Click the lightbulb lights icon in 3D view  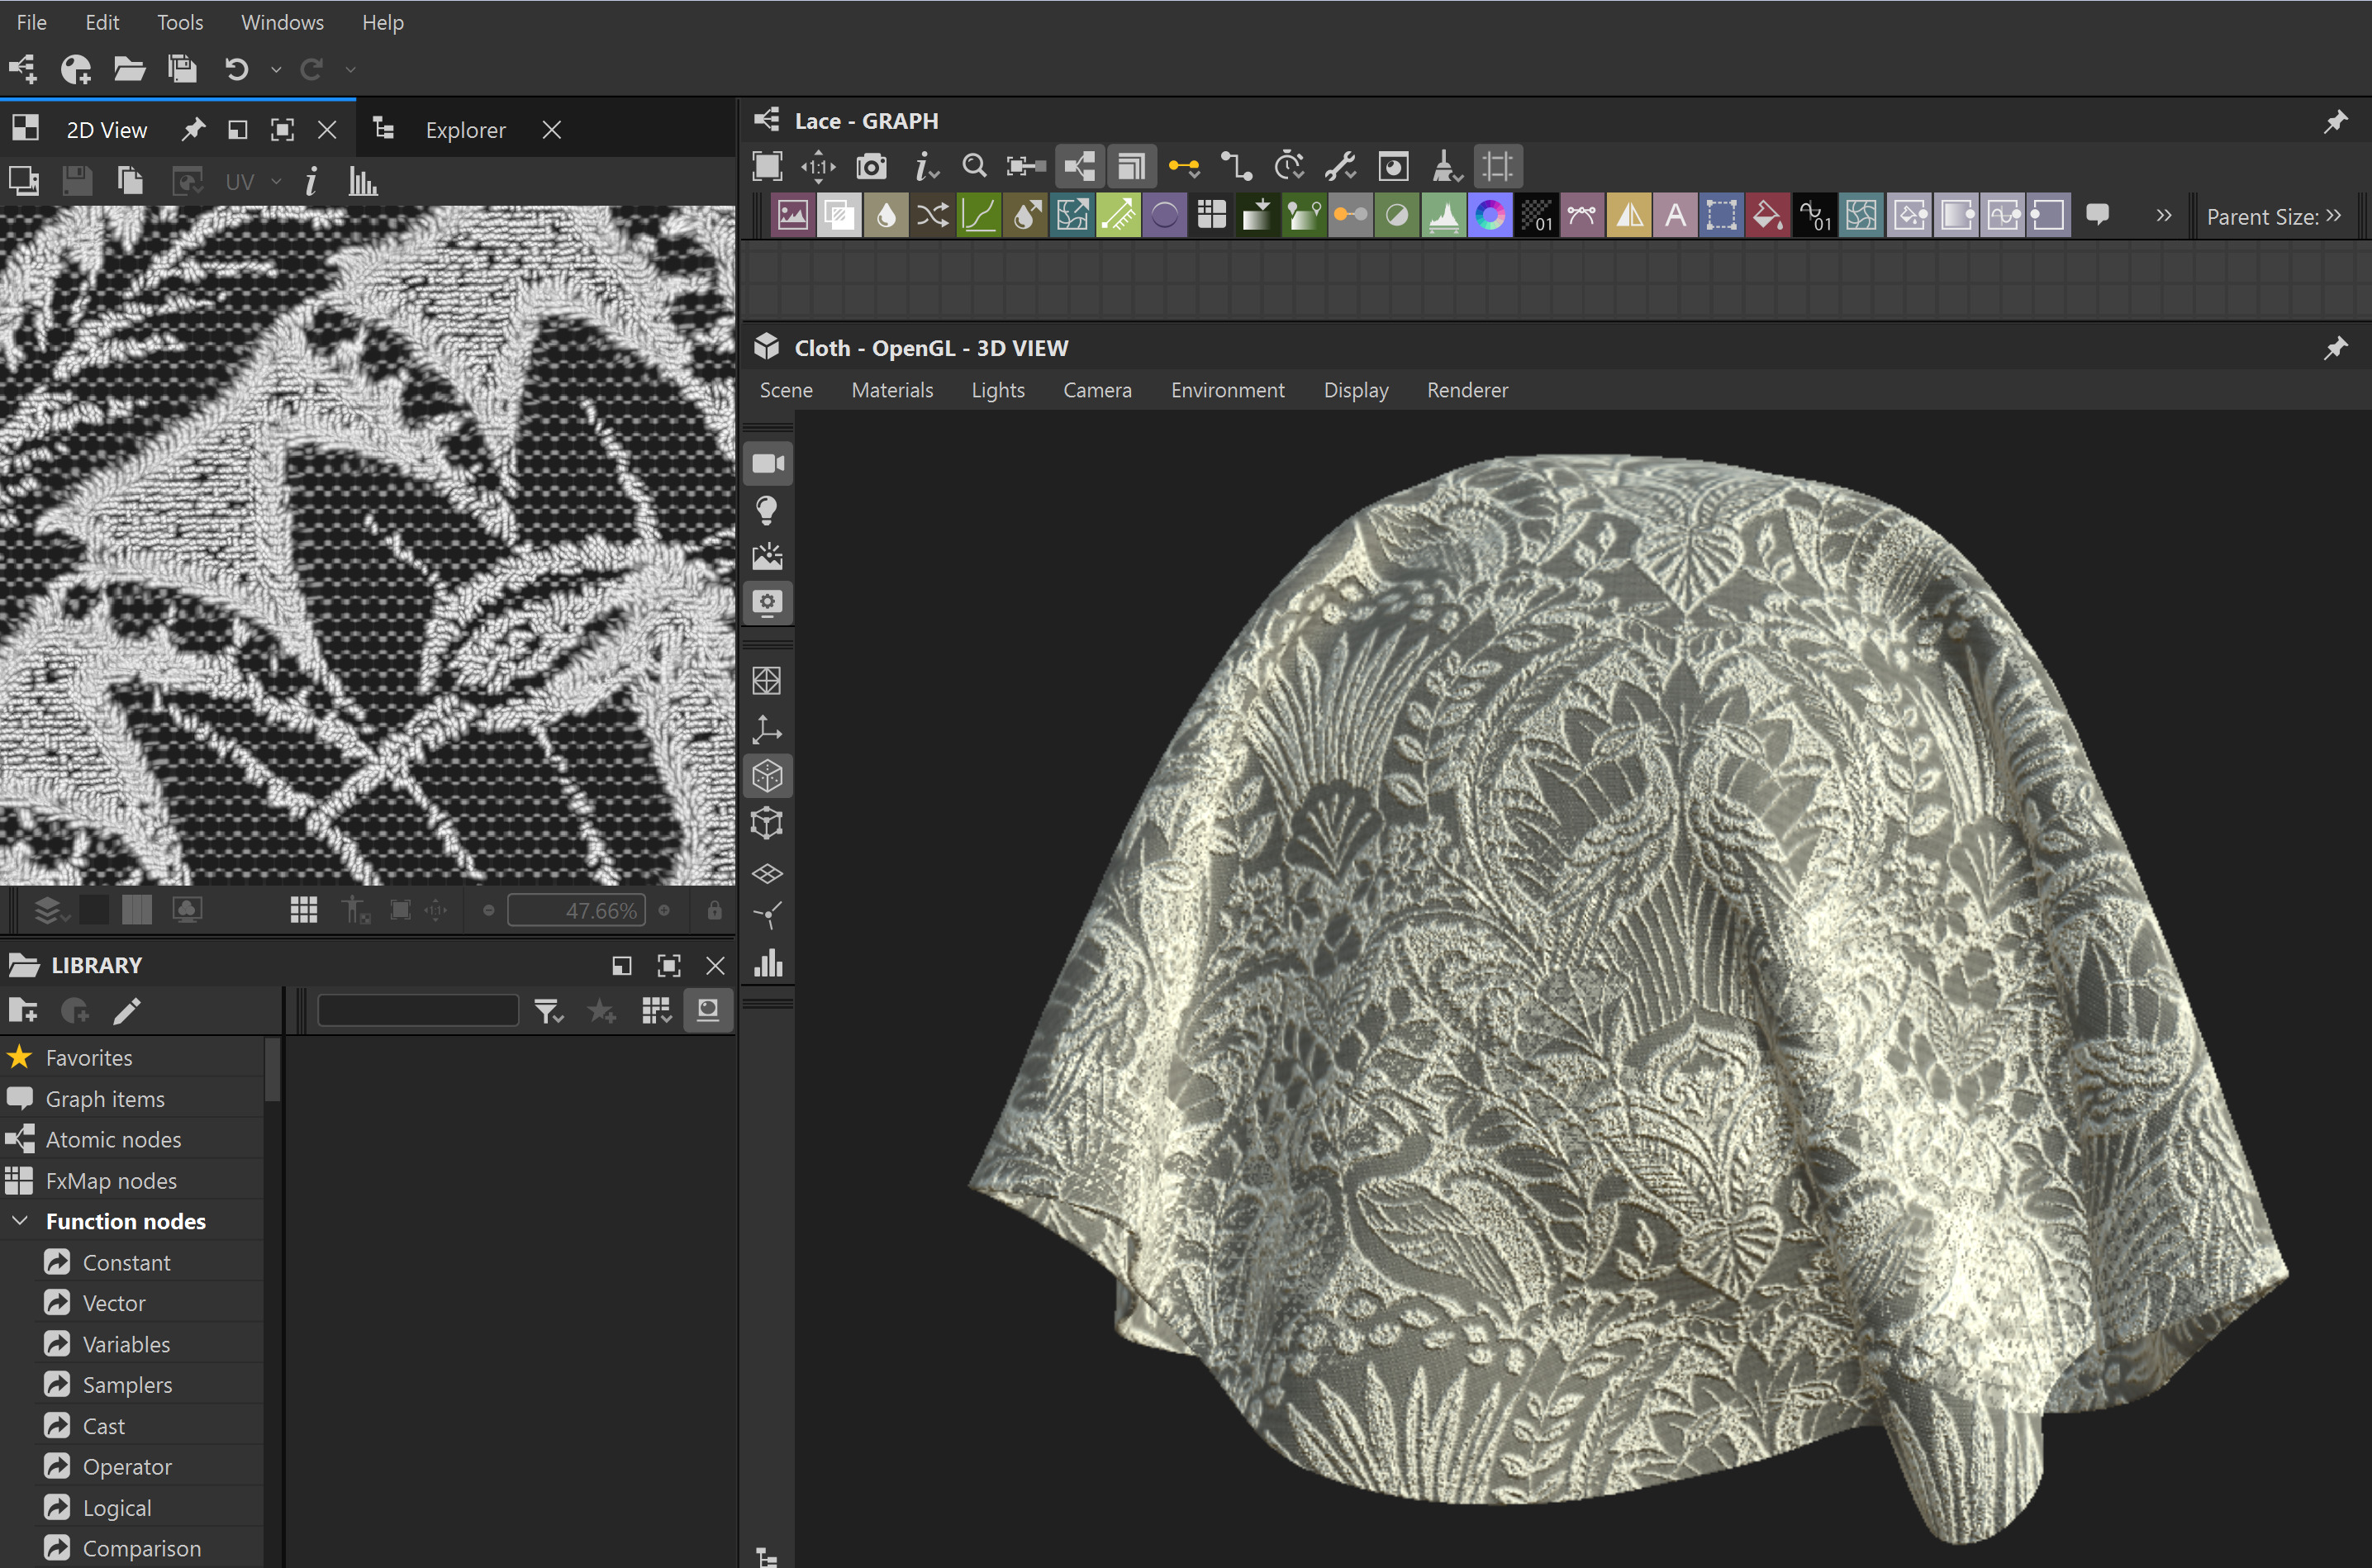pos(767,510)
